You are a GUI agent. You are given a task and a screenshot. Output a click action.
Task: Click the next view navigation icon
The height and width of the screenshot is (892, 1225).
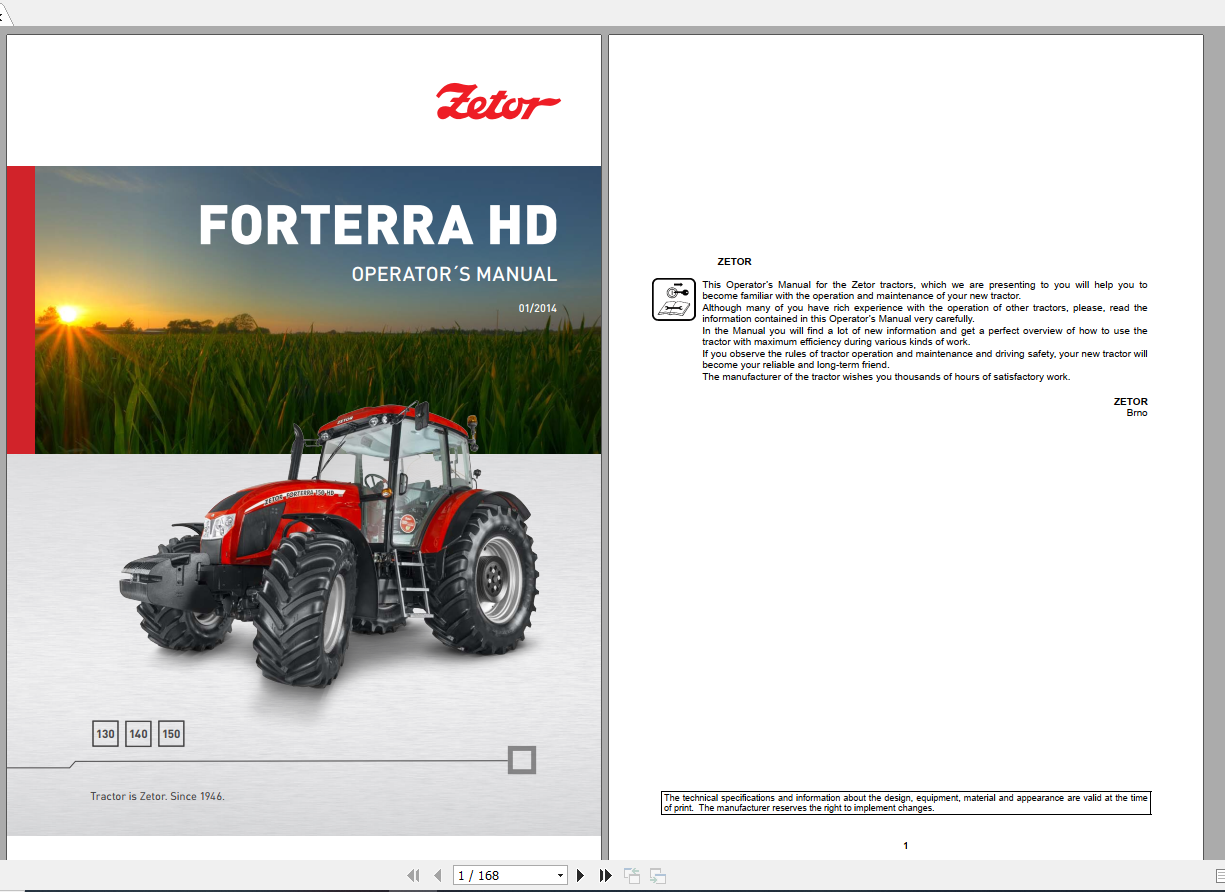pyautogui.click(x=657, y=875)
